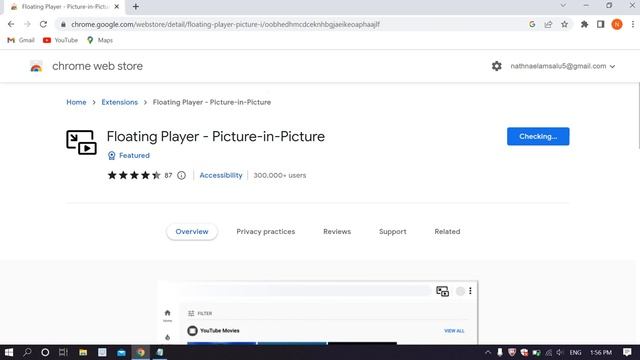Select the Overview tab

192,231
